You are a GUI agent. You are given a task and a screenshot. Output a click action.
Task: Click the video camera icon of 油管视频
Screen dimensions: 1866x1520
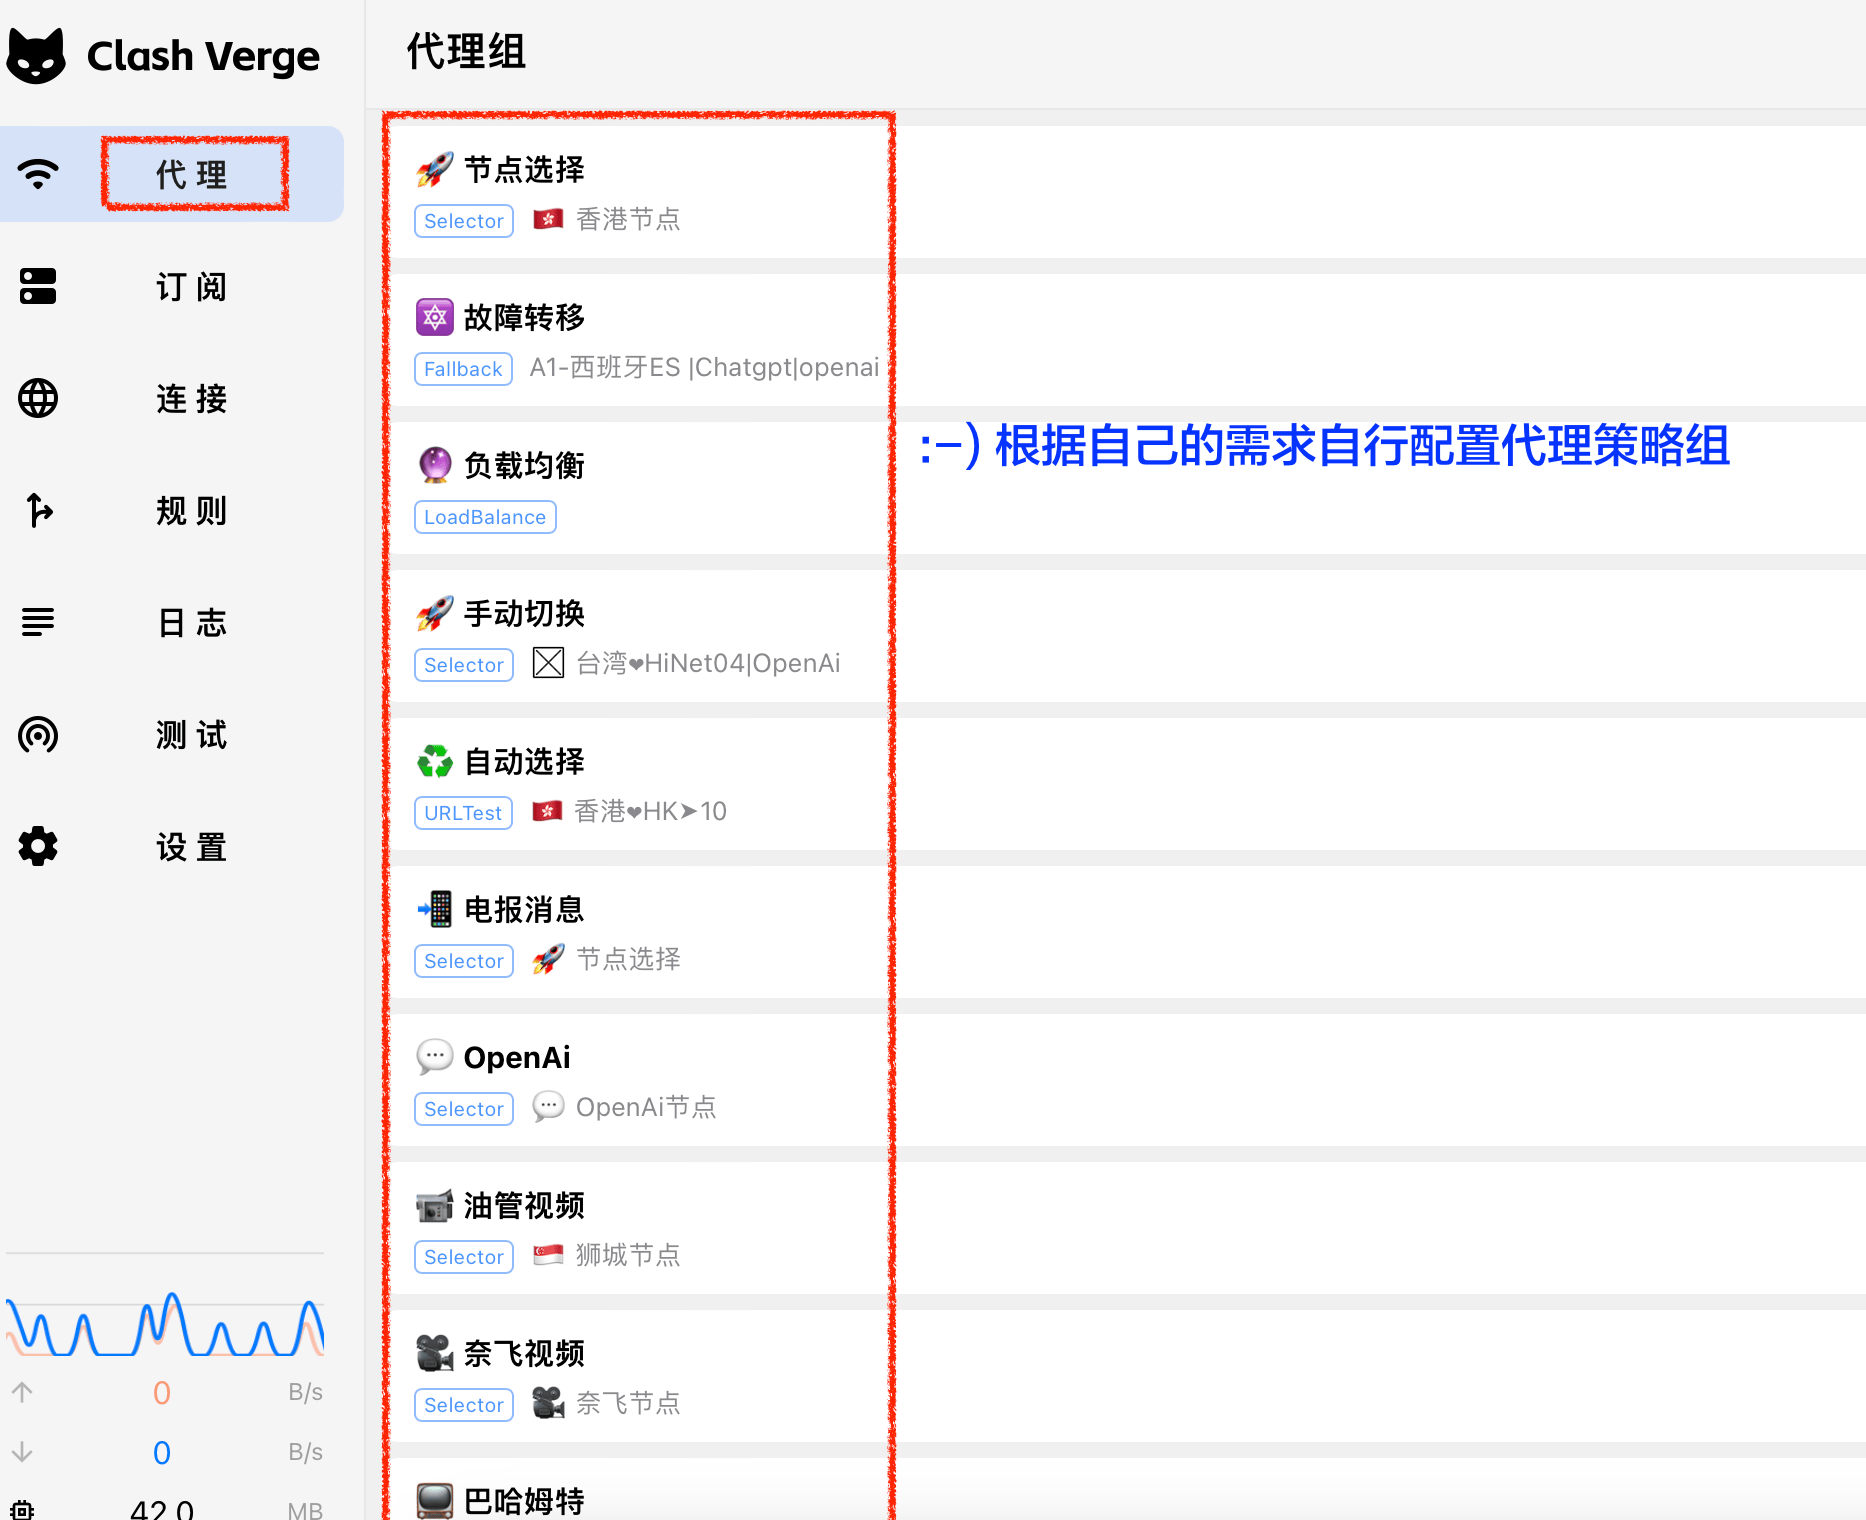tap(435, 1205)
